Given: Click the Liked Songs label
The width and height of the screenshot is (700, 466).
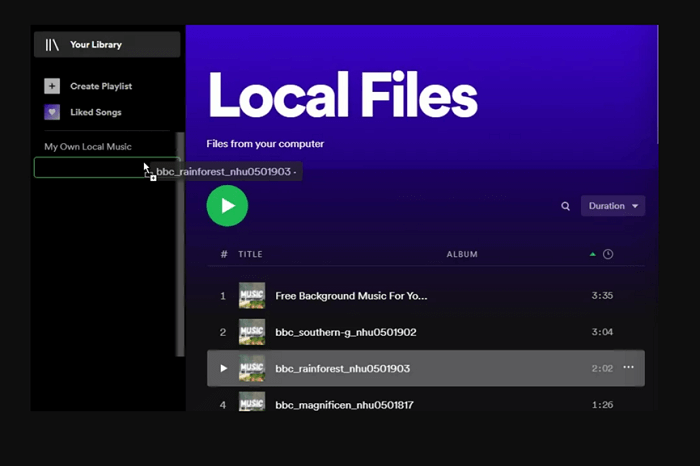Looking at the screenshot, I should click(96, 113).
